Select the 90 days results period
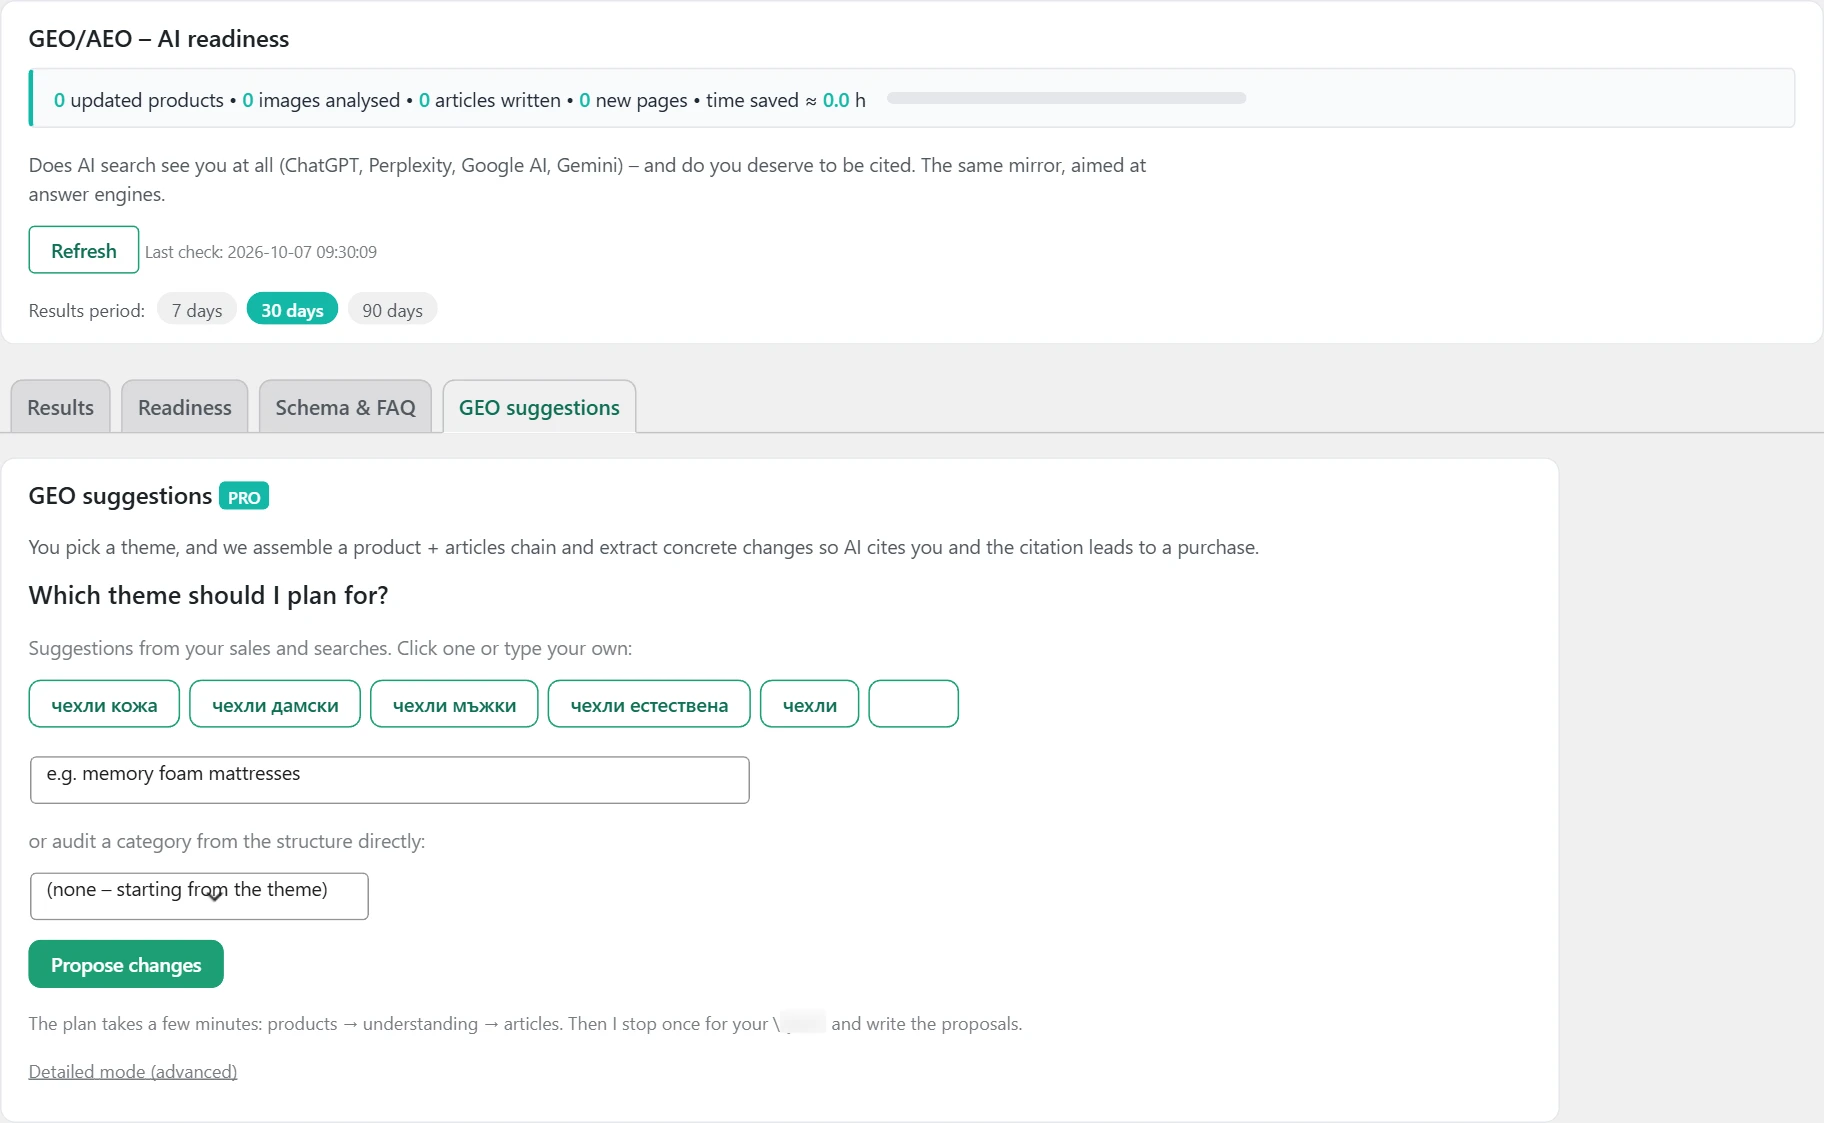The height and width of the screenshot is (1123, 1824). pyautogui.click(x=392, y=310)
